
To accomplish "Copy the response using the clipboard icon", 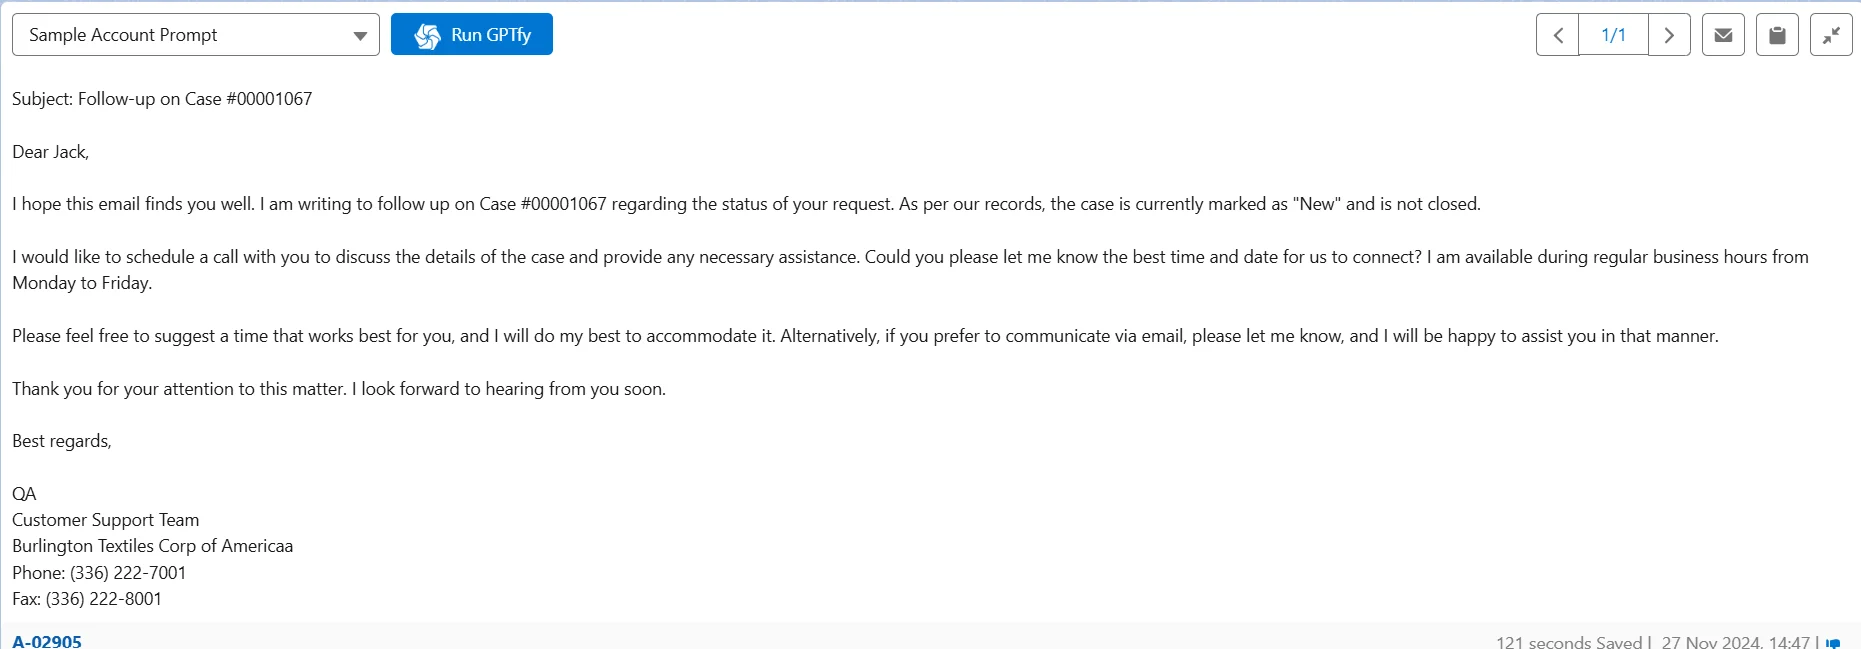I will (1777, 35).
